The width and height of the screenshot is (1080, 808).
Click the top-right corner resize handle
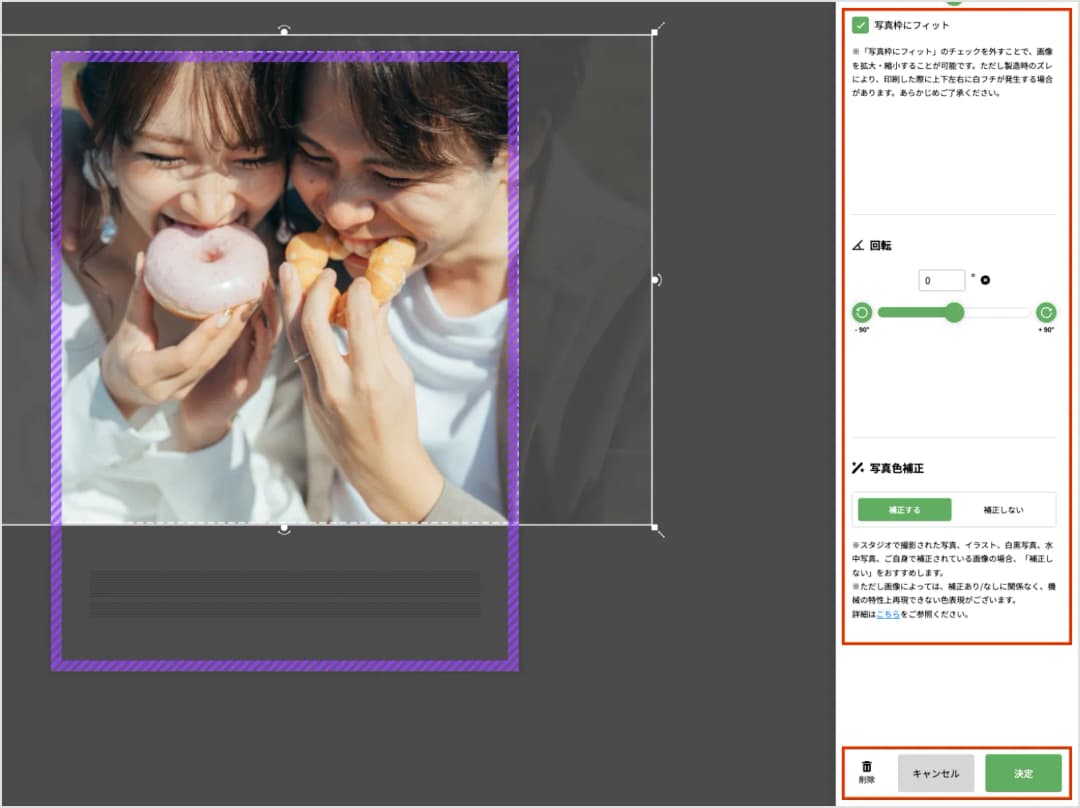click(654, 32)
